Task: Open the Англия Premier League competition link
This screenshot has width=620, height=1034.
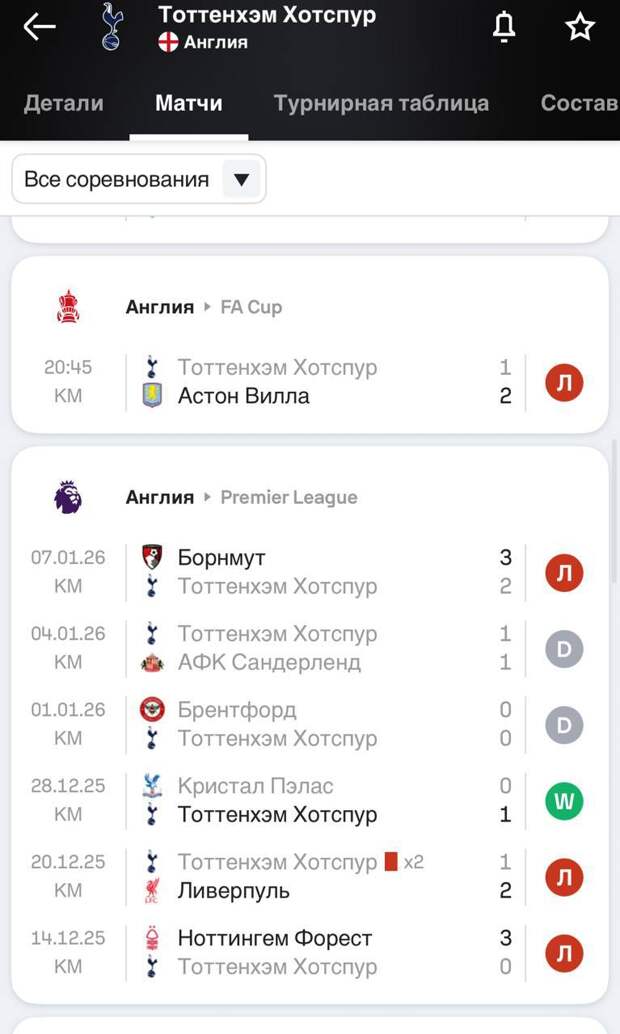Action: 241,497
